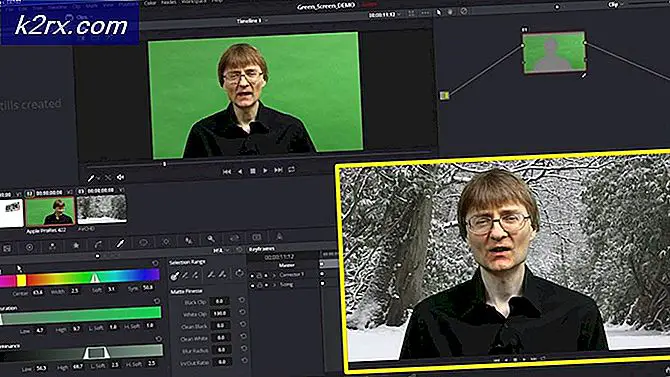
Task: Open the Power Window oval palette
Action: (143, 243)
